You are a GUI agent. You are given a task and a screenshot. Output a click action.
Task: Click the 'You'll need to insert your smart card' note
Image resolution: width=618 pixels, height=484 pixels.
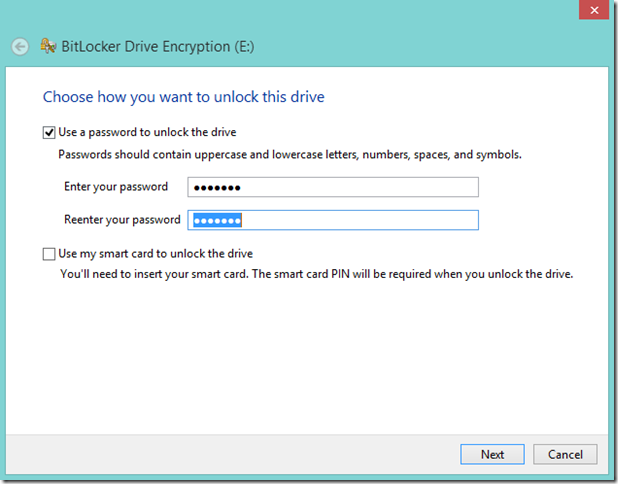pos(316,274)
